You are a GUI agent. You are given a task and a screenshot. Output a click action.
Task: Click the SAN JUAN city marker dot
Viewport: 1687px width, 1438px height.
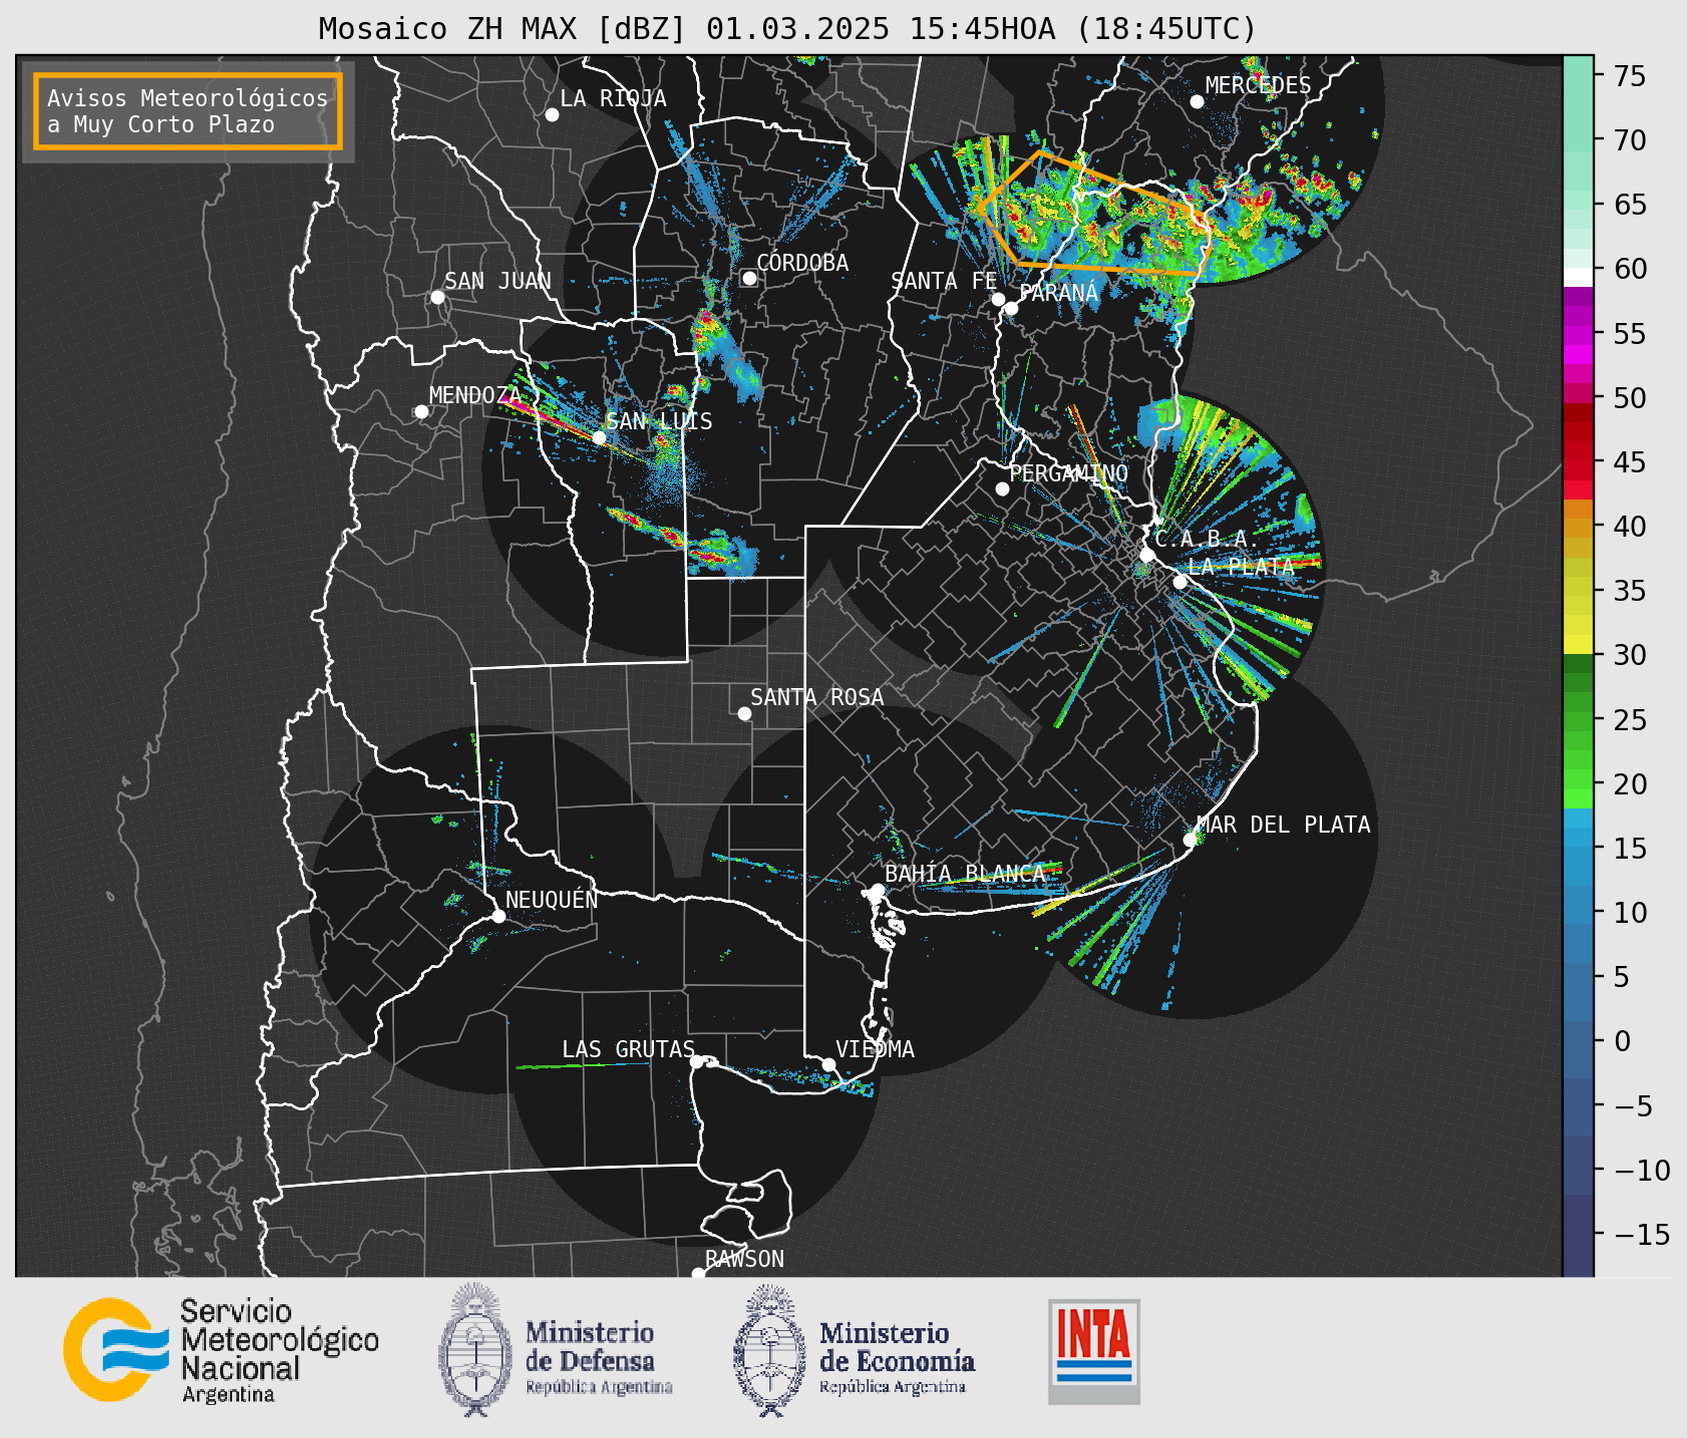437,297
